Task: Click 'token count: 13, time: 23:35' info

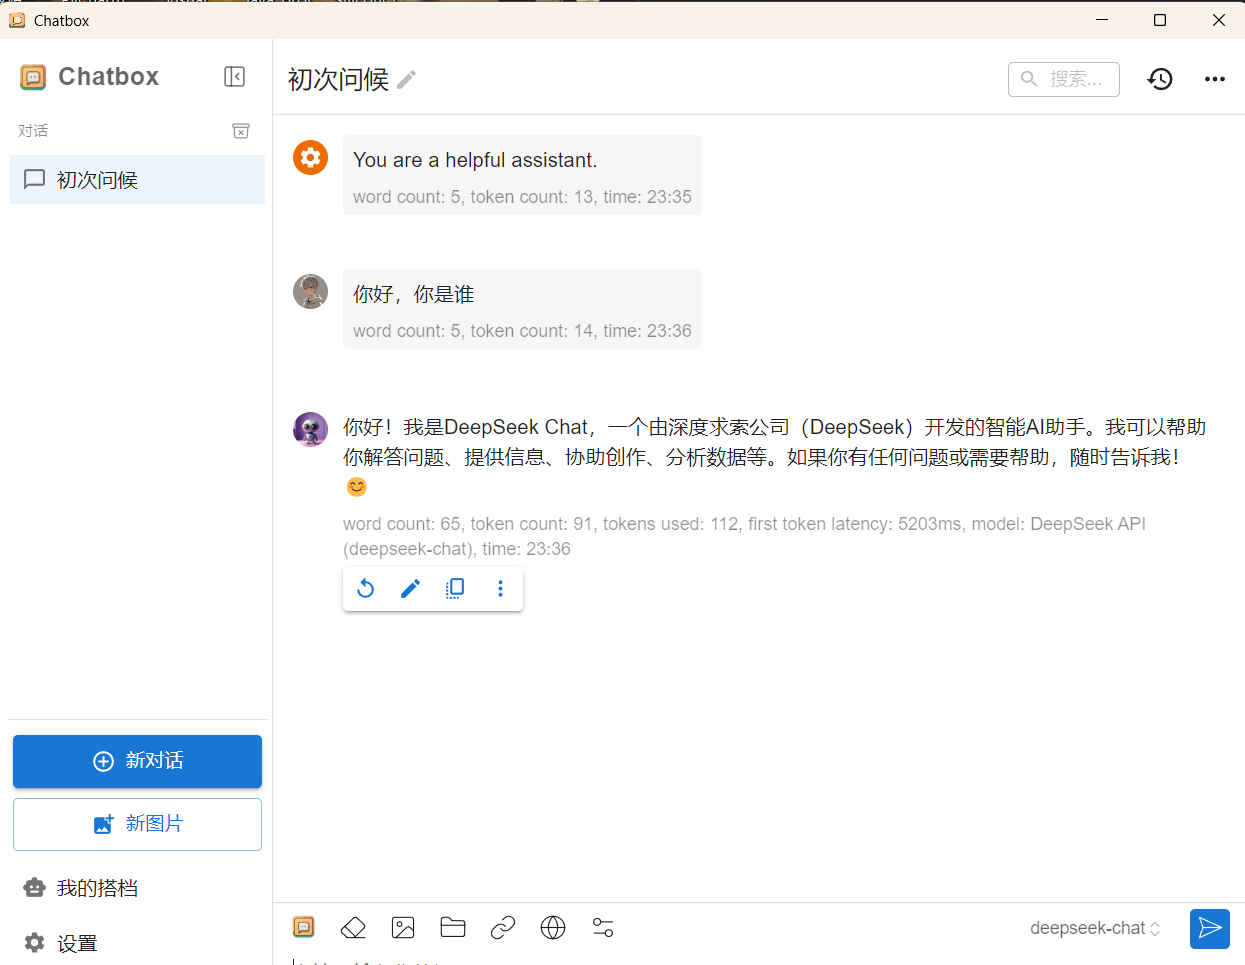Action: tap(581, 197)
